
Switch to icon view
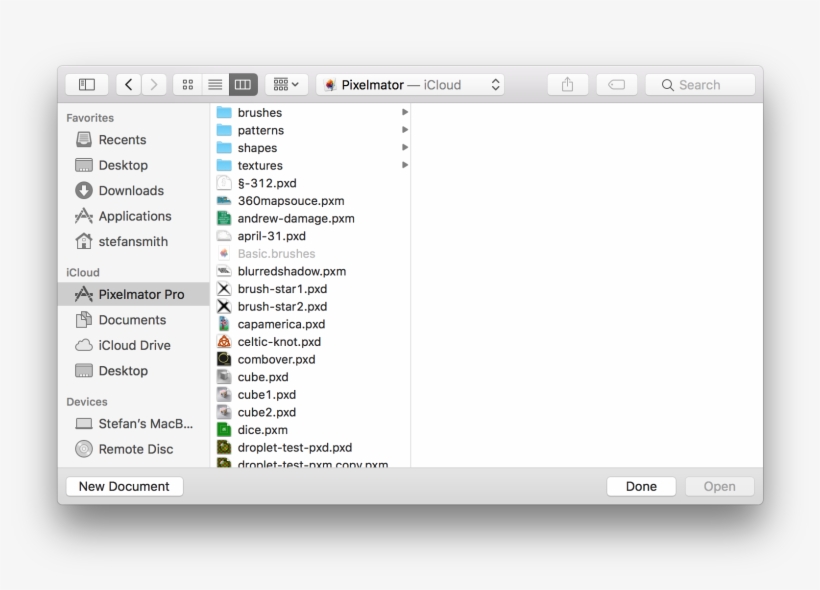click(x=187, y=84)
